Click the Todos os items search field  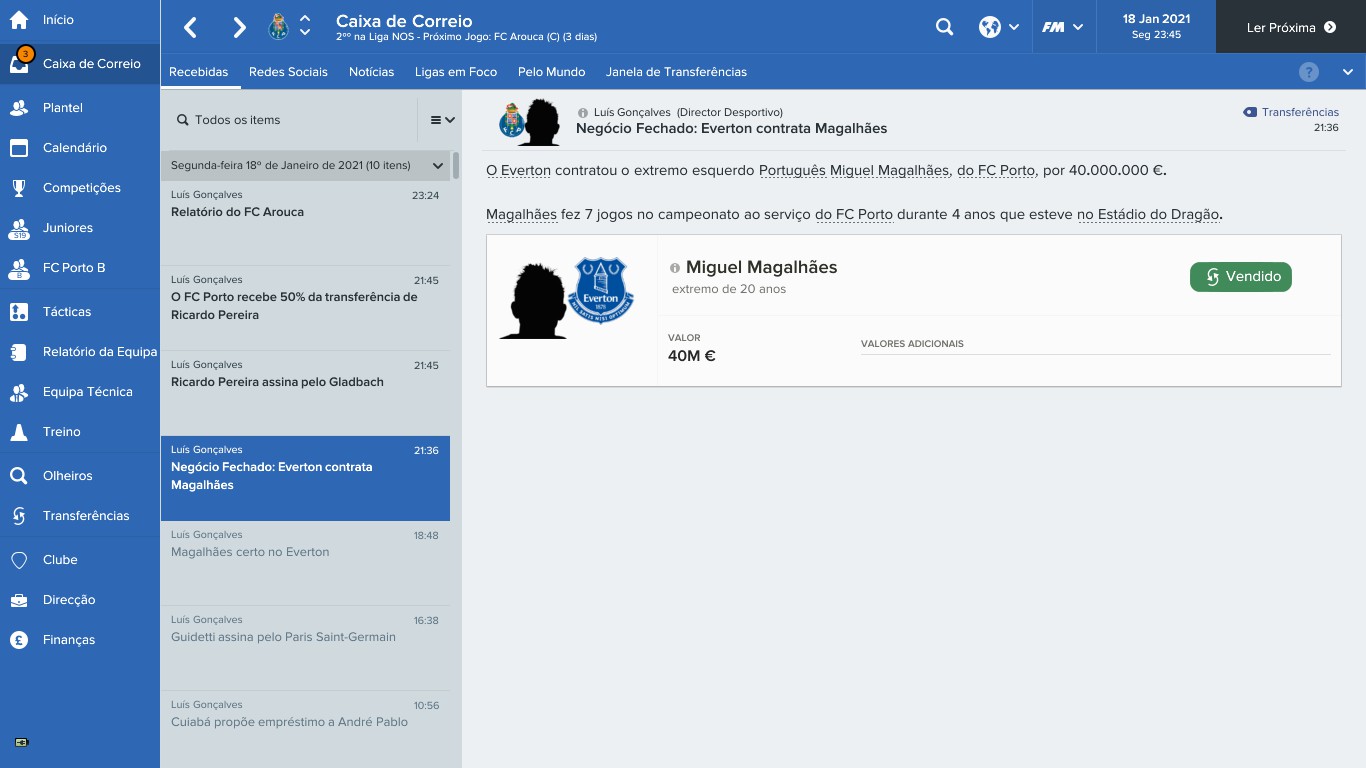[289, 120]
